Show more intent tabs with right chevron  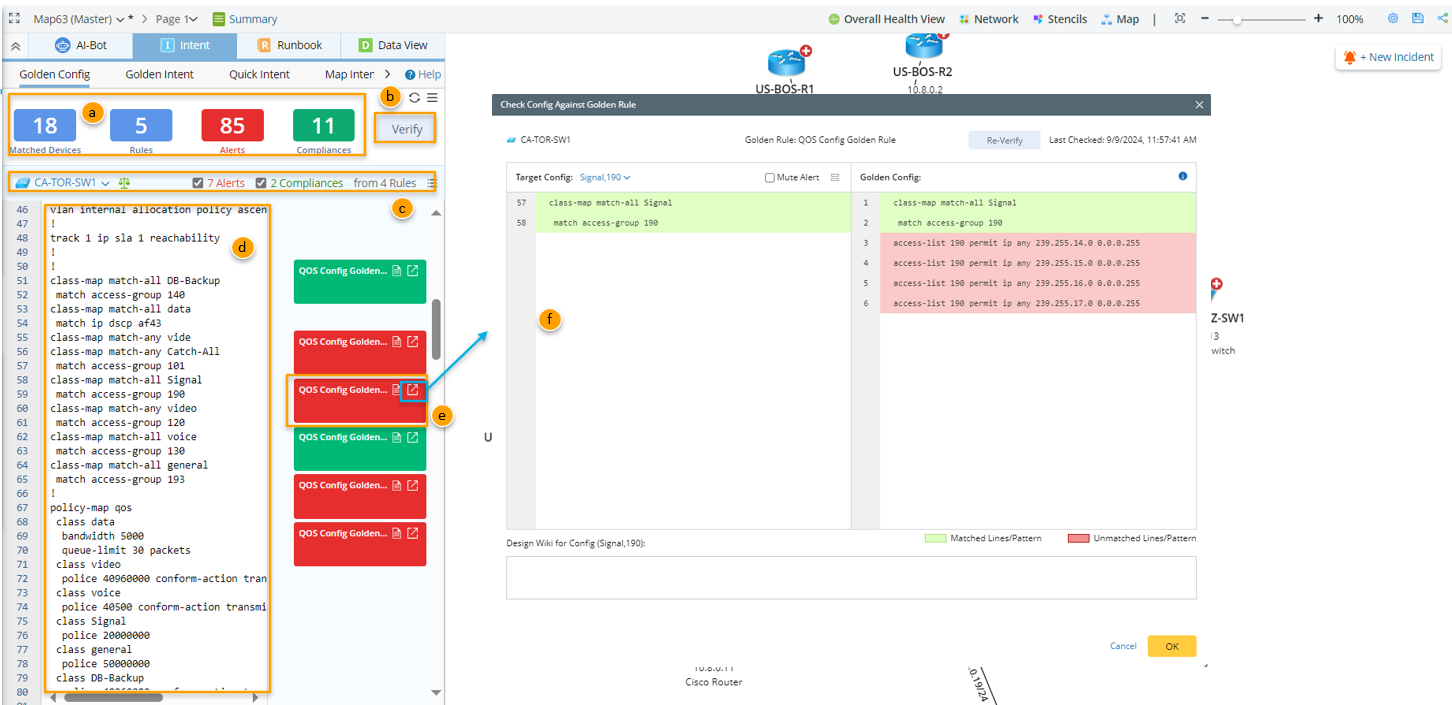[x=387, y=74]
